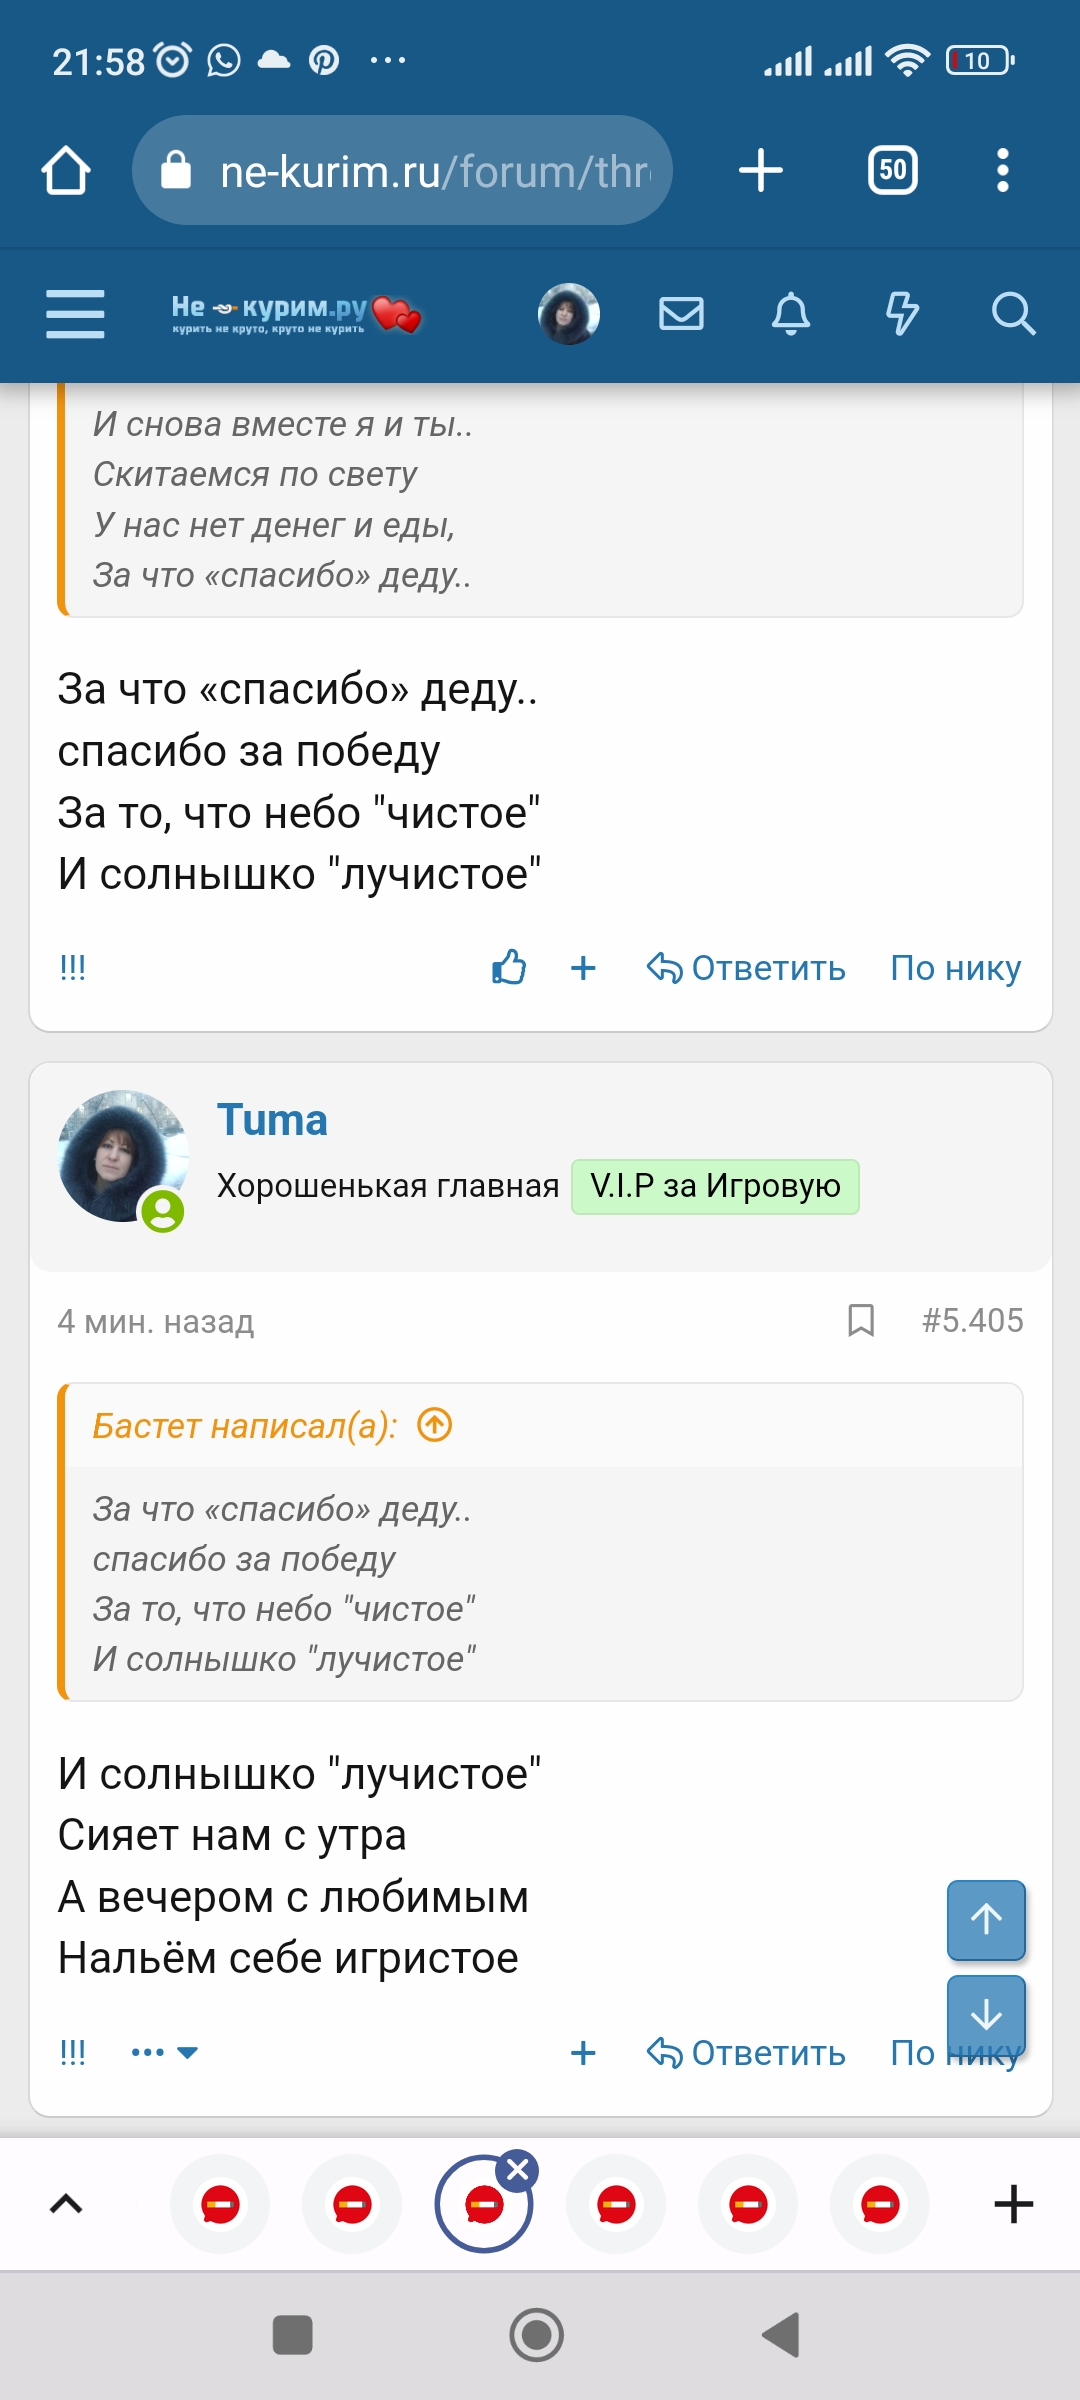This screenshot has height=2400, width=1080.
Task: Expand the bottom tab bar chevron
Action: [x=66, y=2204]
